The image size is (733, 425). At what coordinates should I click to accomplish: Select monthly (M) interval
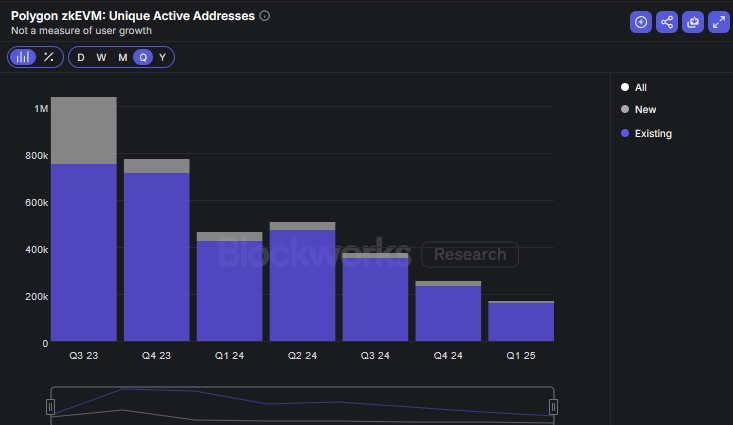click(122, 58)
